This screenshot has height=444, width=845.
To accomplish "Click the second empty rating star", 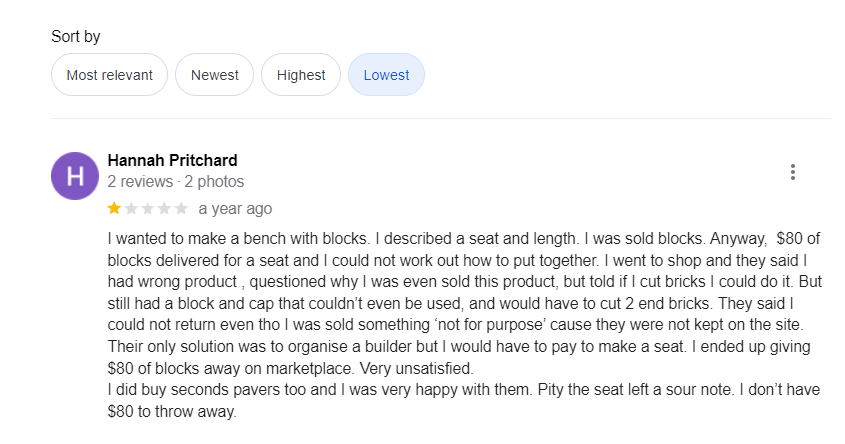I will point(131,209).
